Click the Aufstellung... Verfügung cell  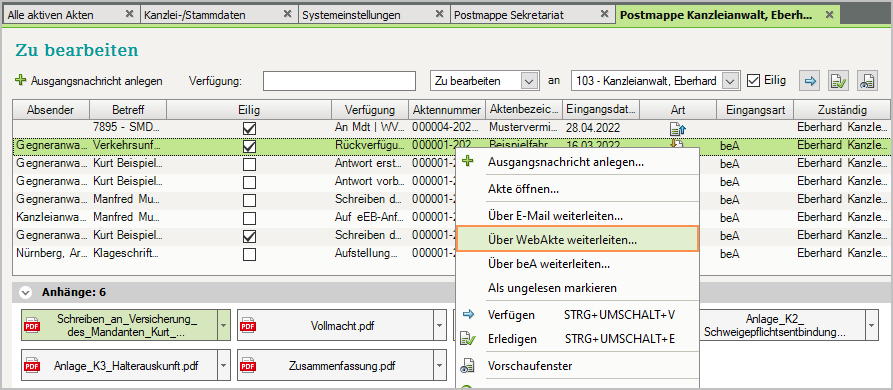370,254
